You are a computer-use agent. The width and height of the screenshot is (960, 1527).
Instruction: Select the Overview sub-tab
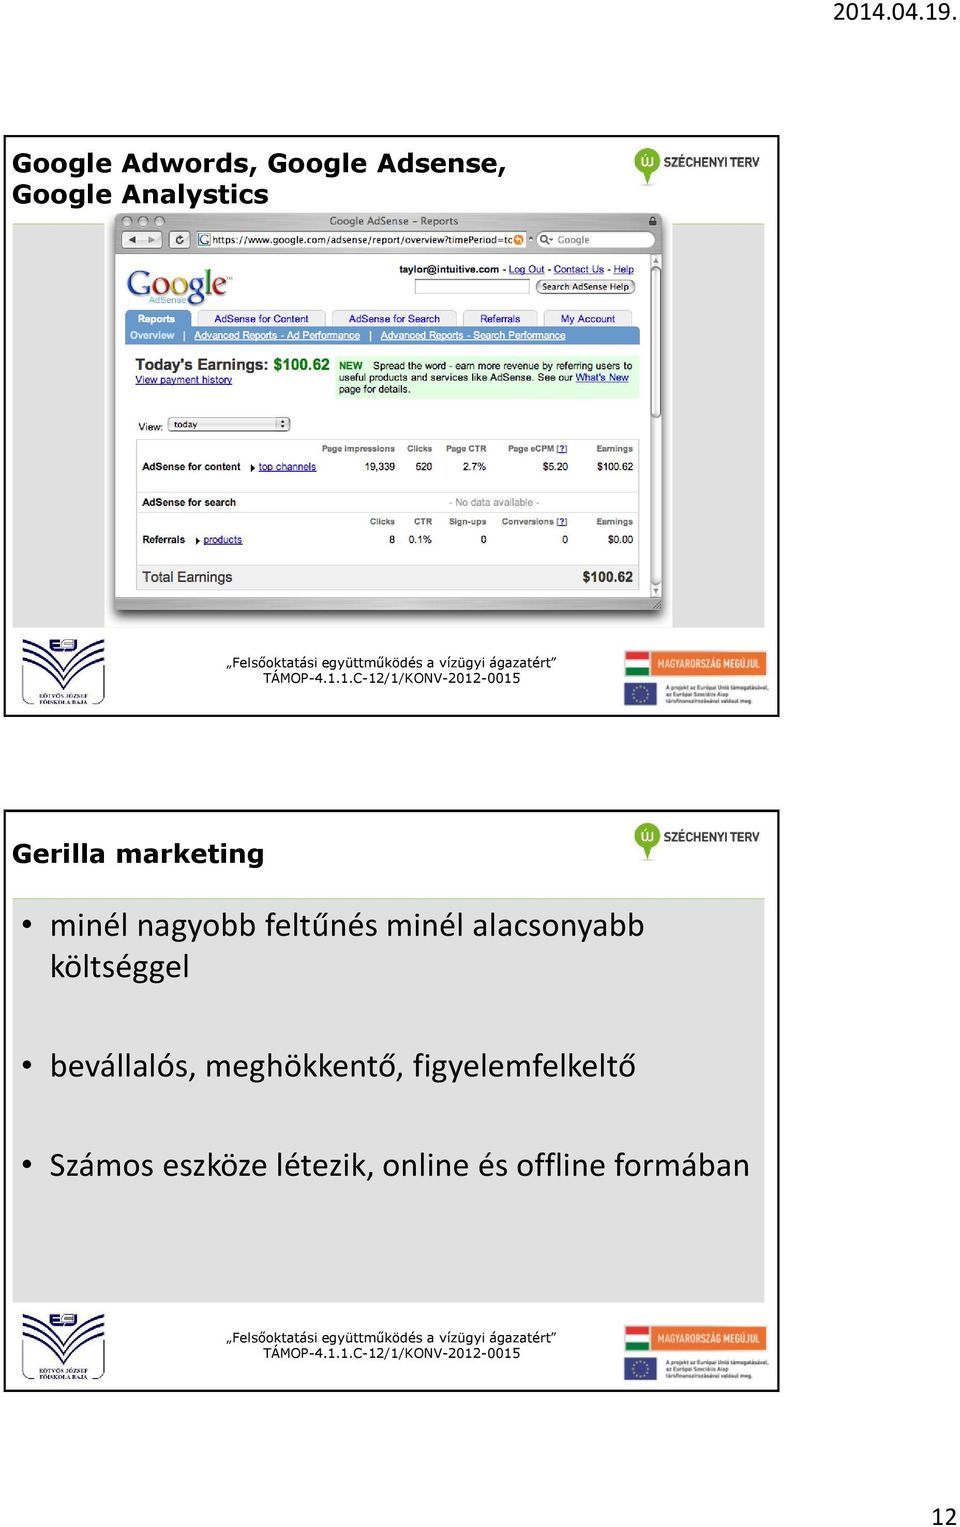(152, 336)
